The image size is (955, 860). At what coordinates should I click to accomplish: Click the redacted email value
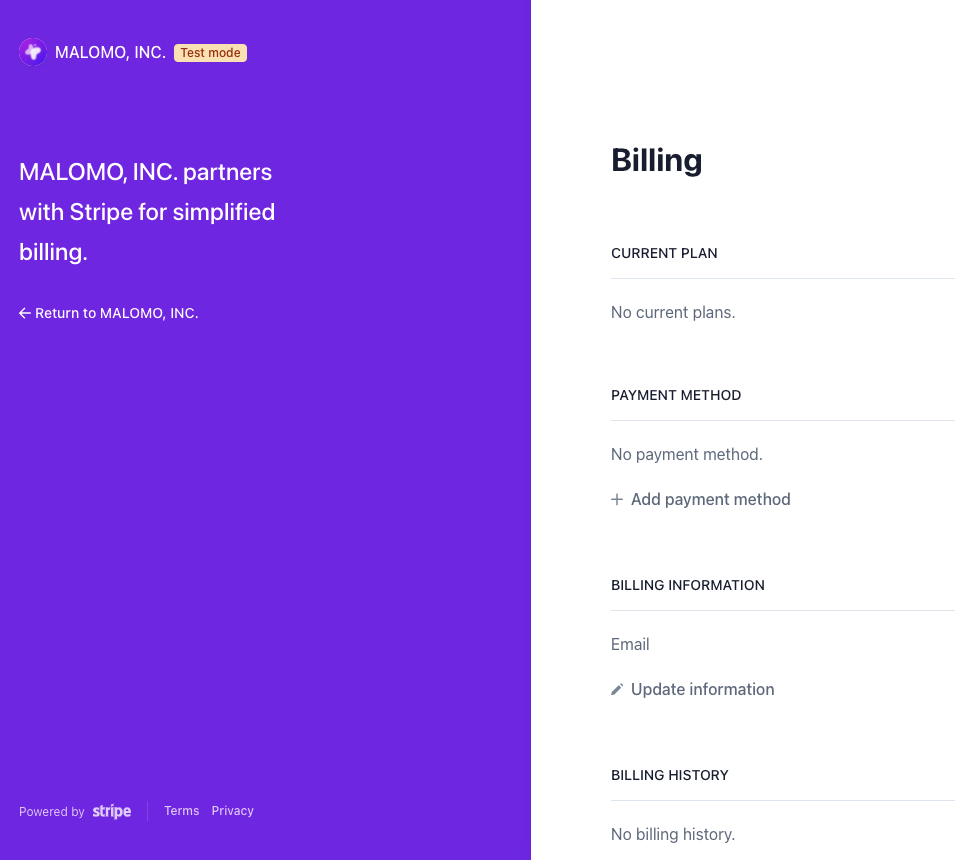[x=852, y=640]
